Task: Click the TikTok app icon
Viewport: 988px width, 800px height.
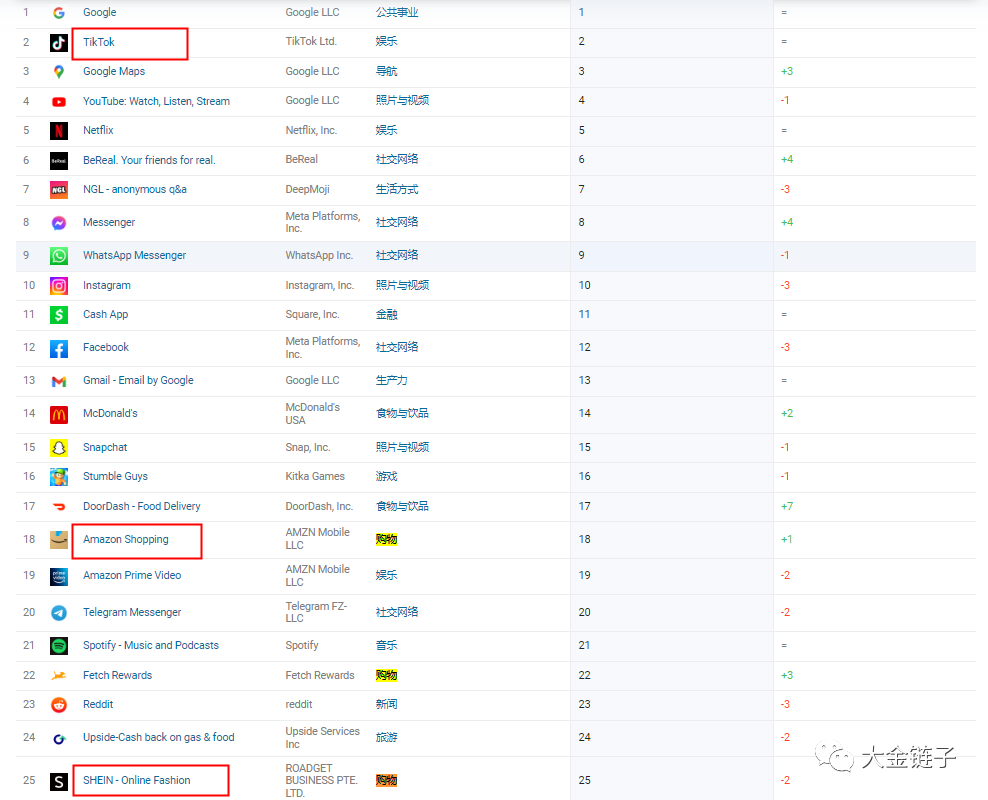Action: (x=59, y=42)
